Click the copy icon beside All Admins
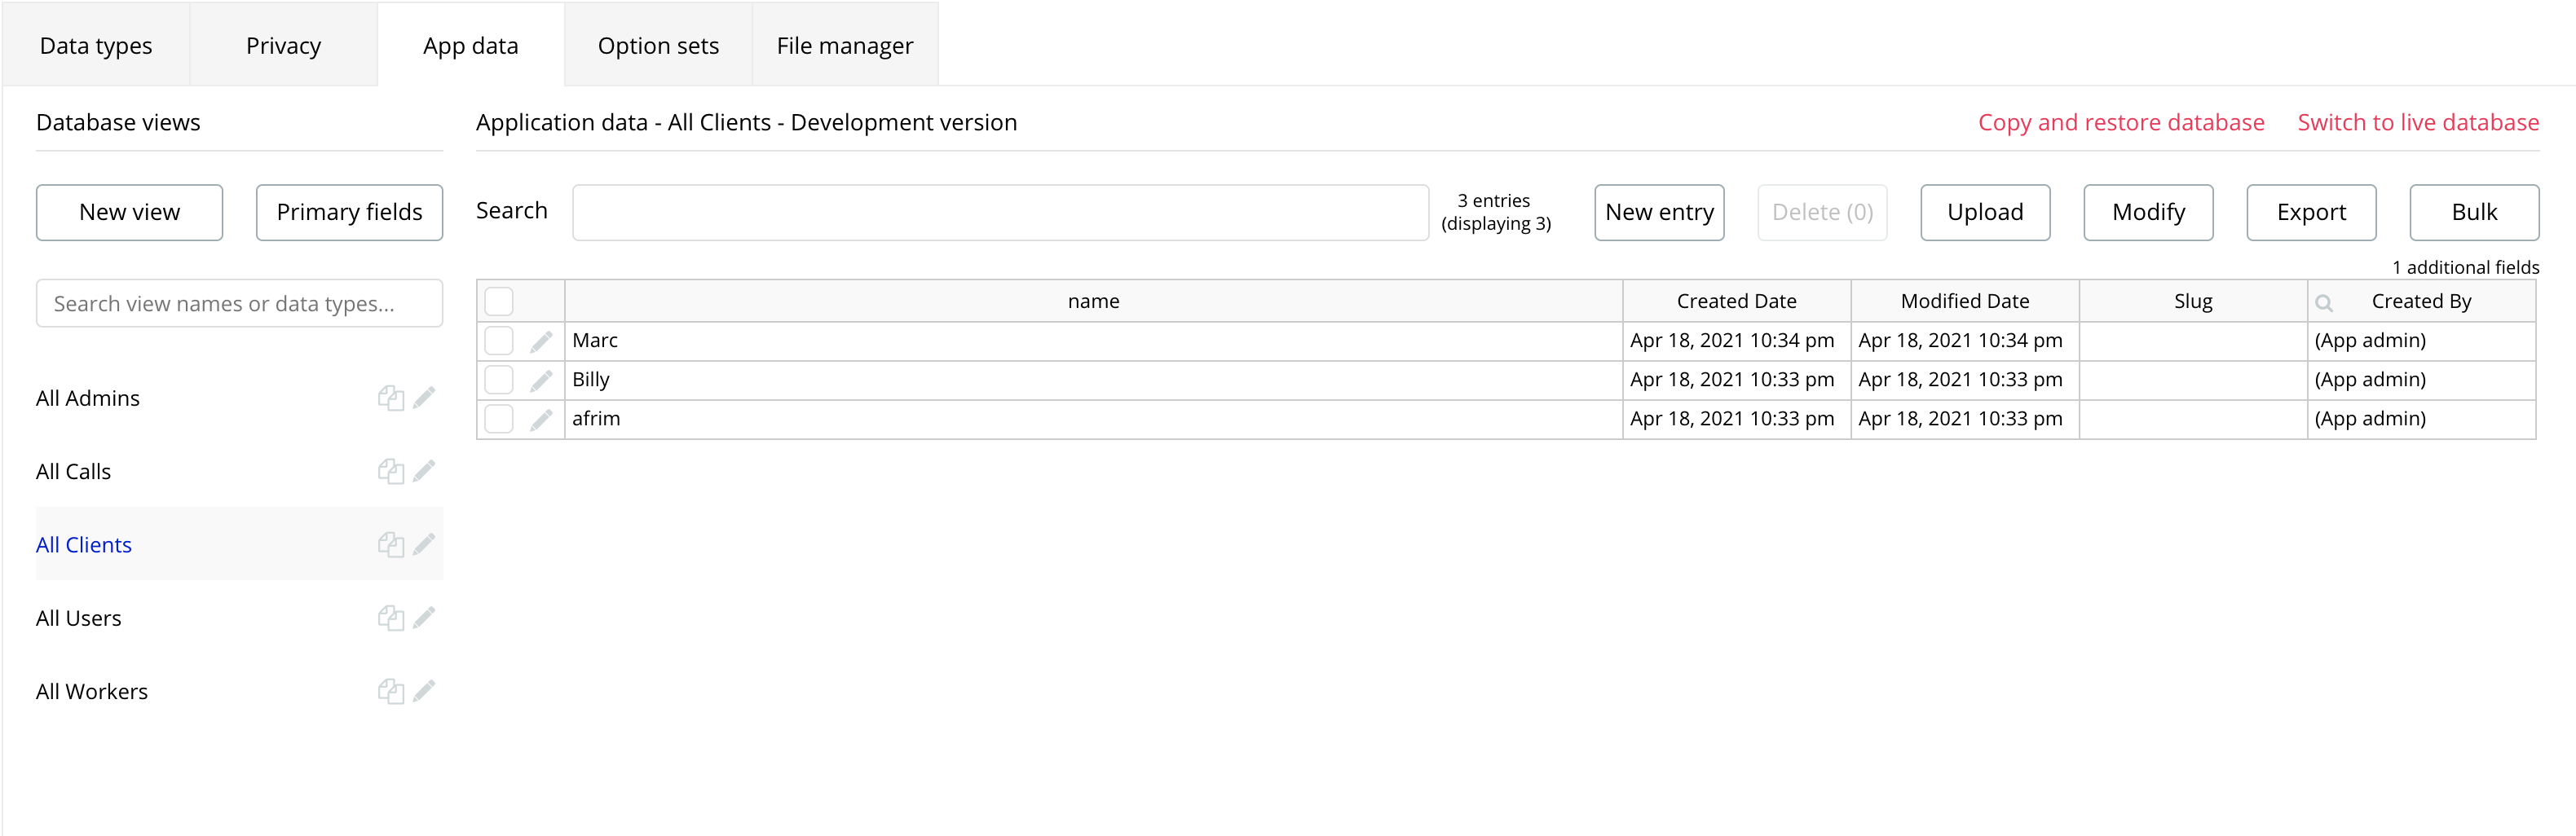Image resolution: width=2576 pixels, height=836 pixels. tap(390, 398)
